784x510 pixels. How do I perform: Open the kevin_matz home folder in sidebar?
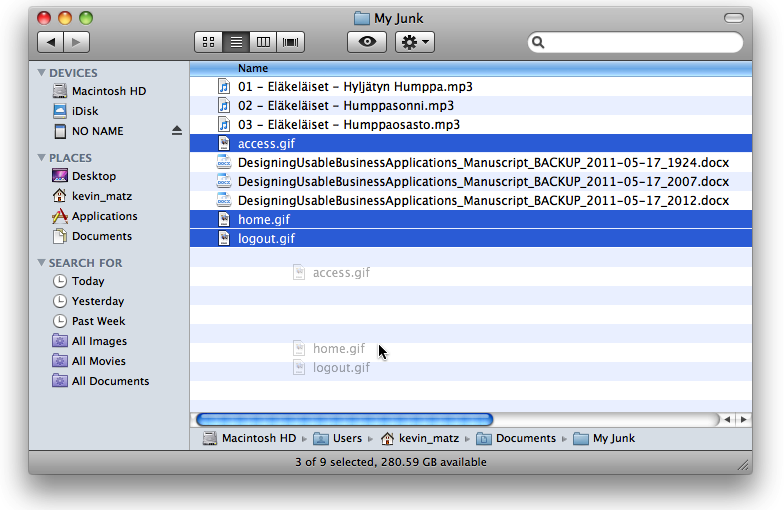(92, 196)
